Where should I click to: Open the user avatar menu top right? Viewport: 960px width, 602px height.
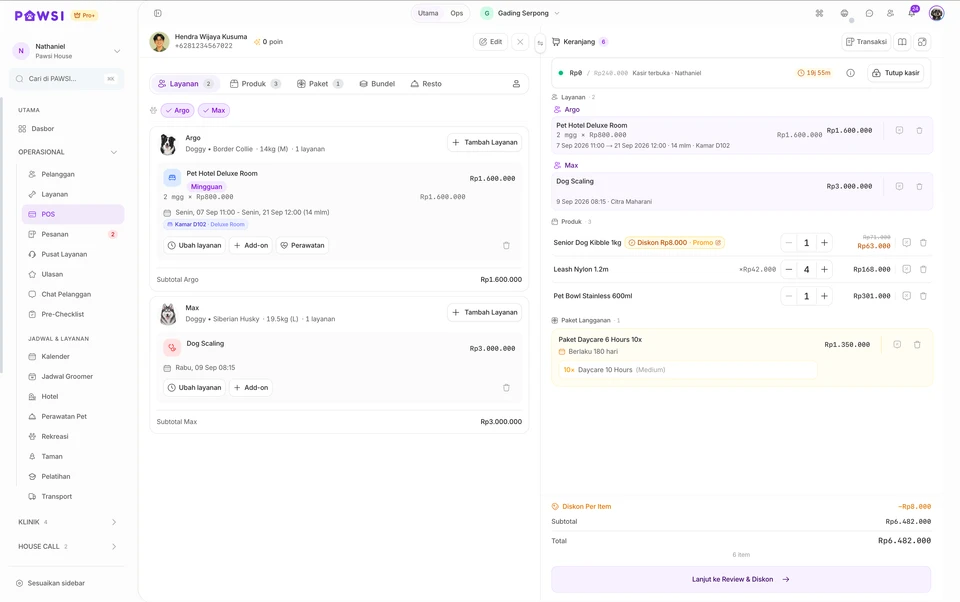pos(936,13)
